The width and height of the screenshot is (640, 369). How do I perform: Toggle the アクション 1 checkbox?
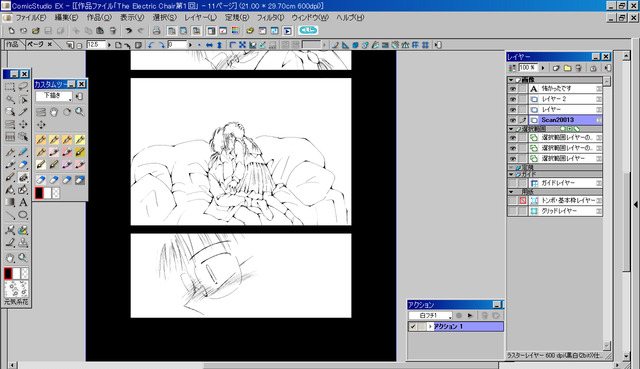click(x=413, y=327)
